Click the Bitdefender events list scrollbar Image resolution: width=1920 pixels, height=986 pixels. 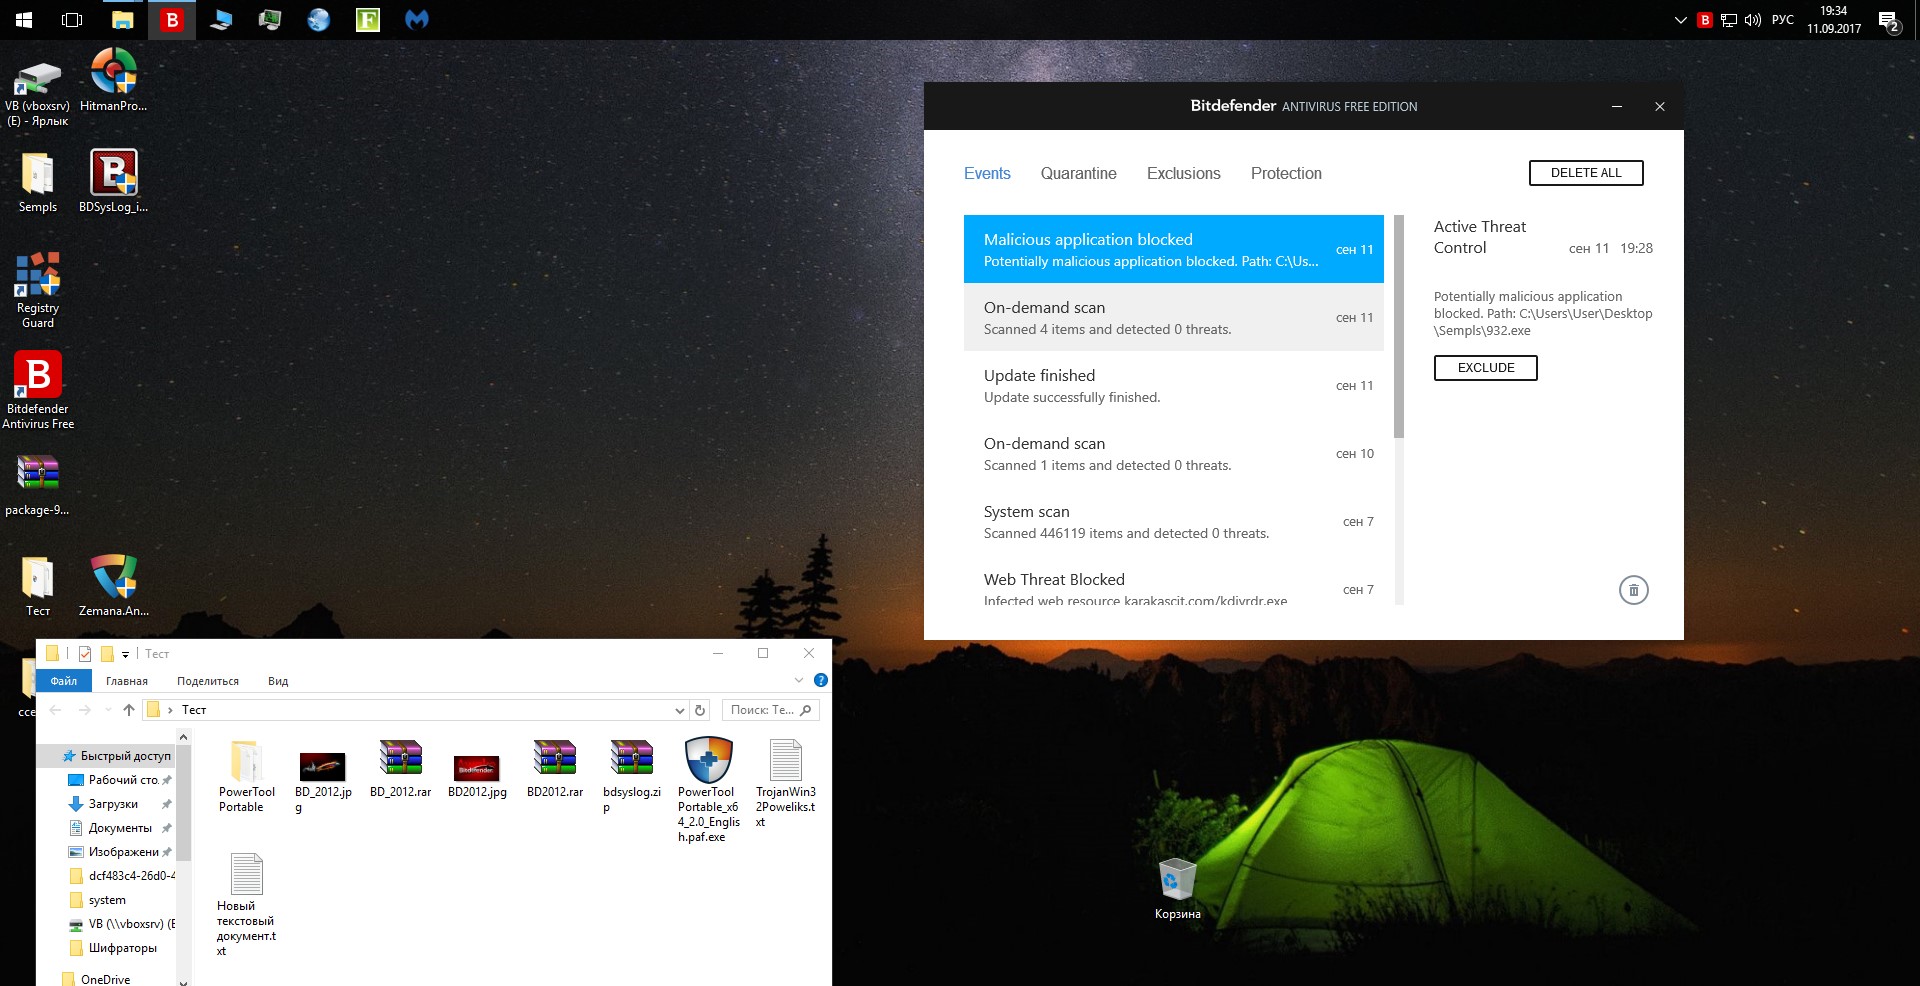(x=1399, y=326)
